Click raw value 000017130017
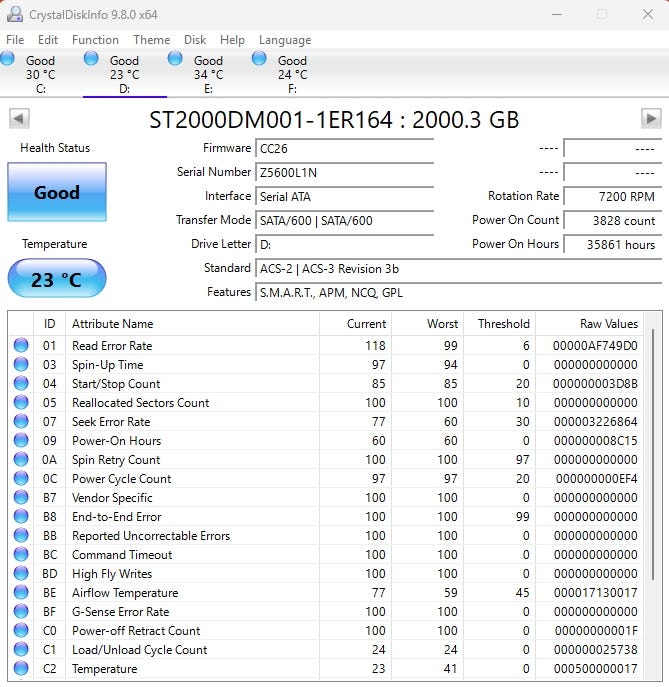 point(595,592)
